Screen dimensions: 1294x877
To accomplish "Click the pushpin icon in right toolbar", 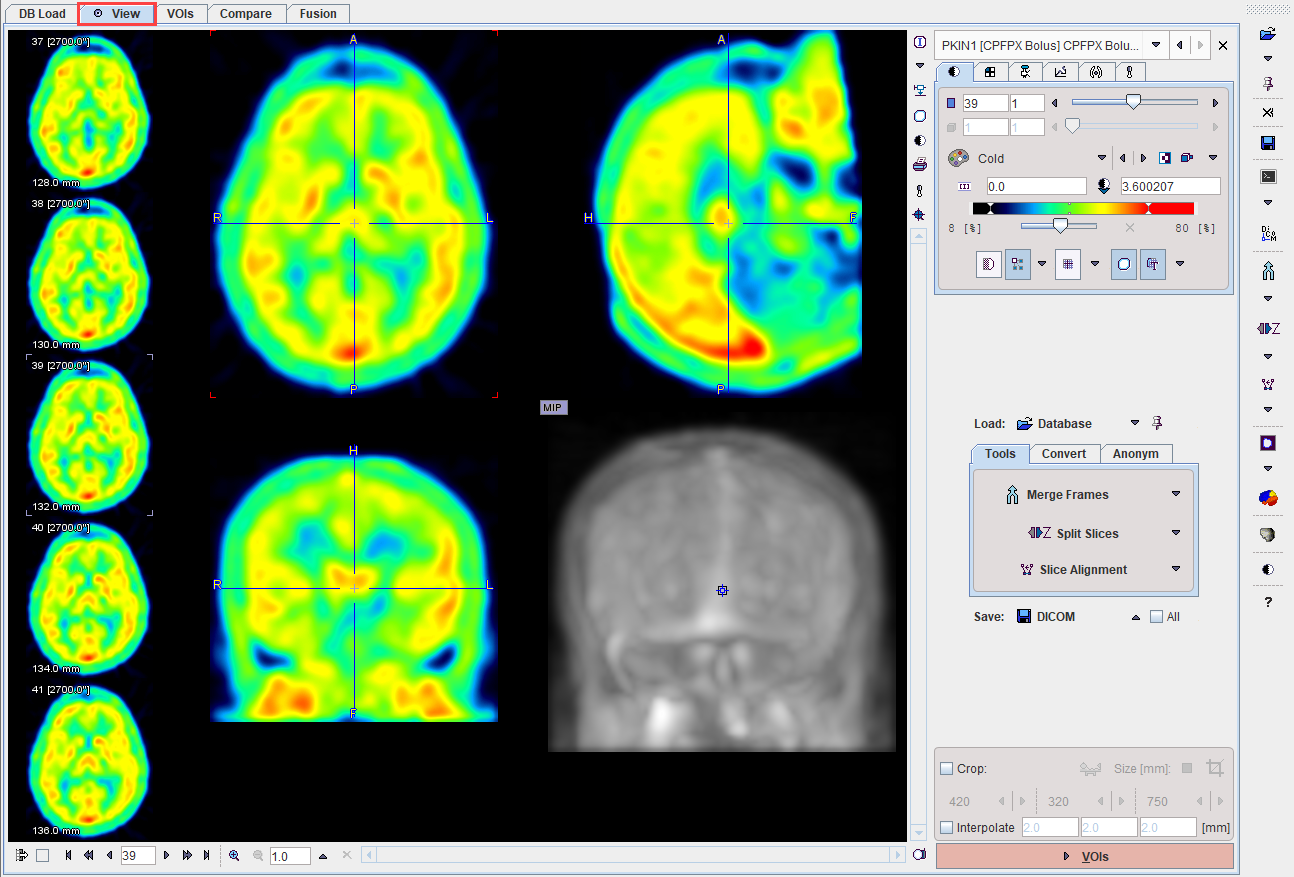I will (x=1268, y=83).
